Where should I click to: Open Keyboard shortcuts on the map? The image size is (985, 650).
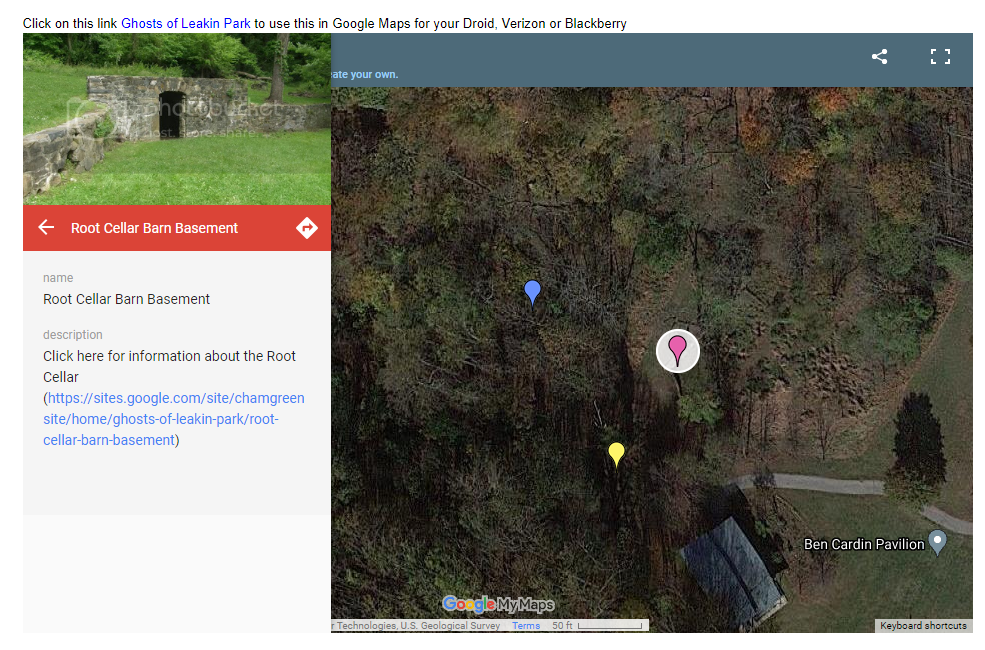[923, 626]
